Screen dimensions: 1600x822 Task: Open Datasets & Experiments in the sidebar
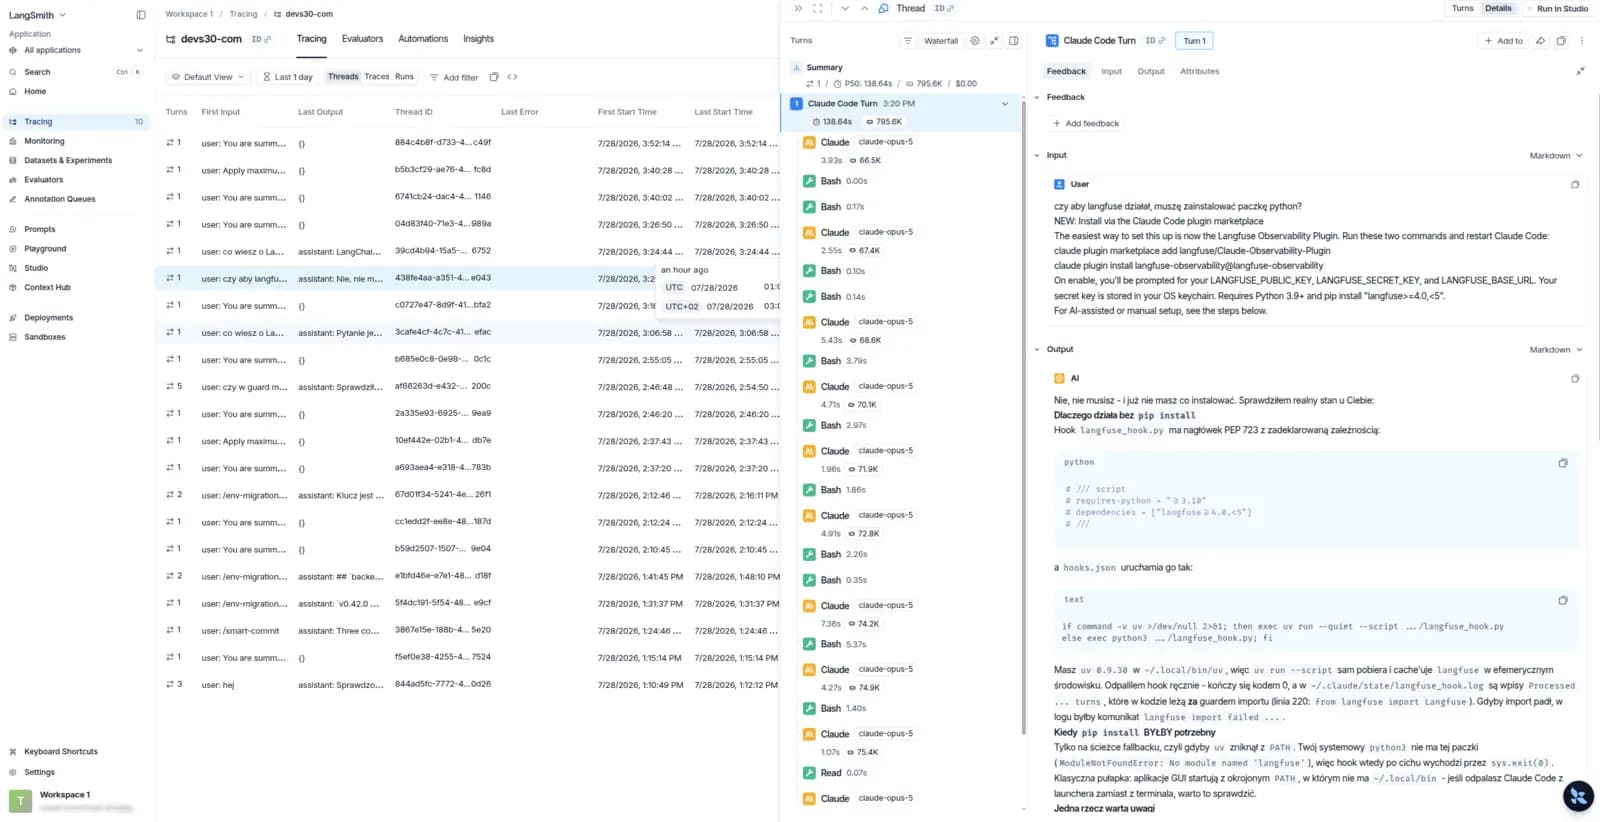[x=68, y=160]
